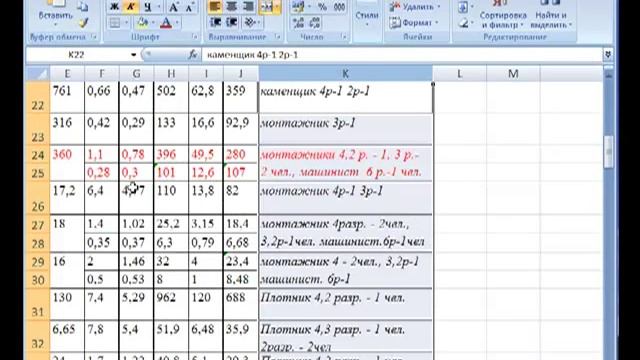The image size is (640, 360).
Task: Select the row 24 header
Action: pos(38,155)
